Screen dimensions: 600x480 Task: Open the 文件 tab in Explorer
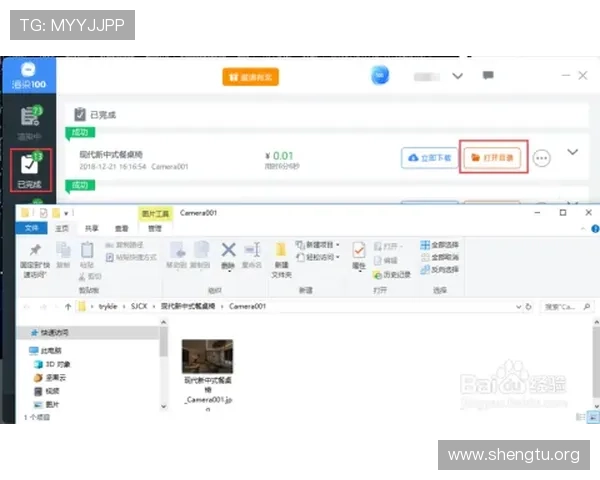tap(31, 228)
